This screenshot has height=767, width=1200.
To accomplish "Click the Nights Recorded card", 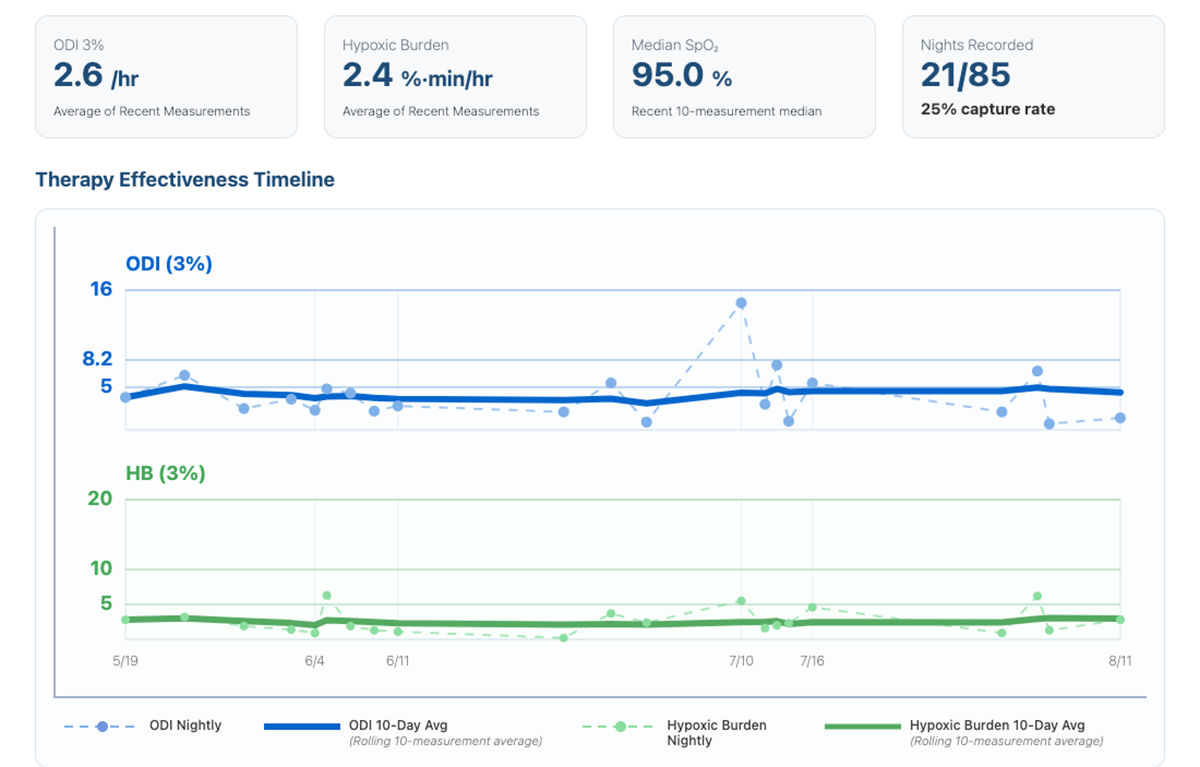I will tap(1033, 76).
